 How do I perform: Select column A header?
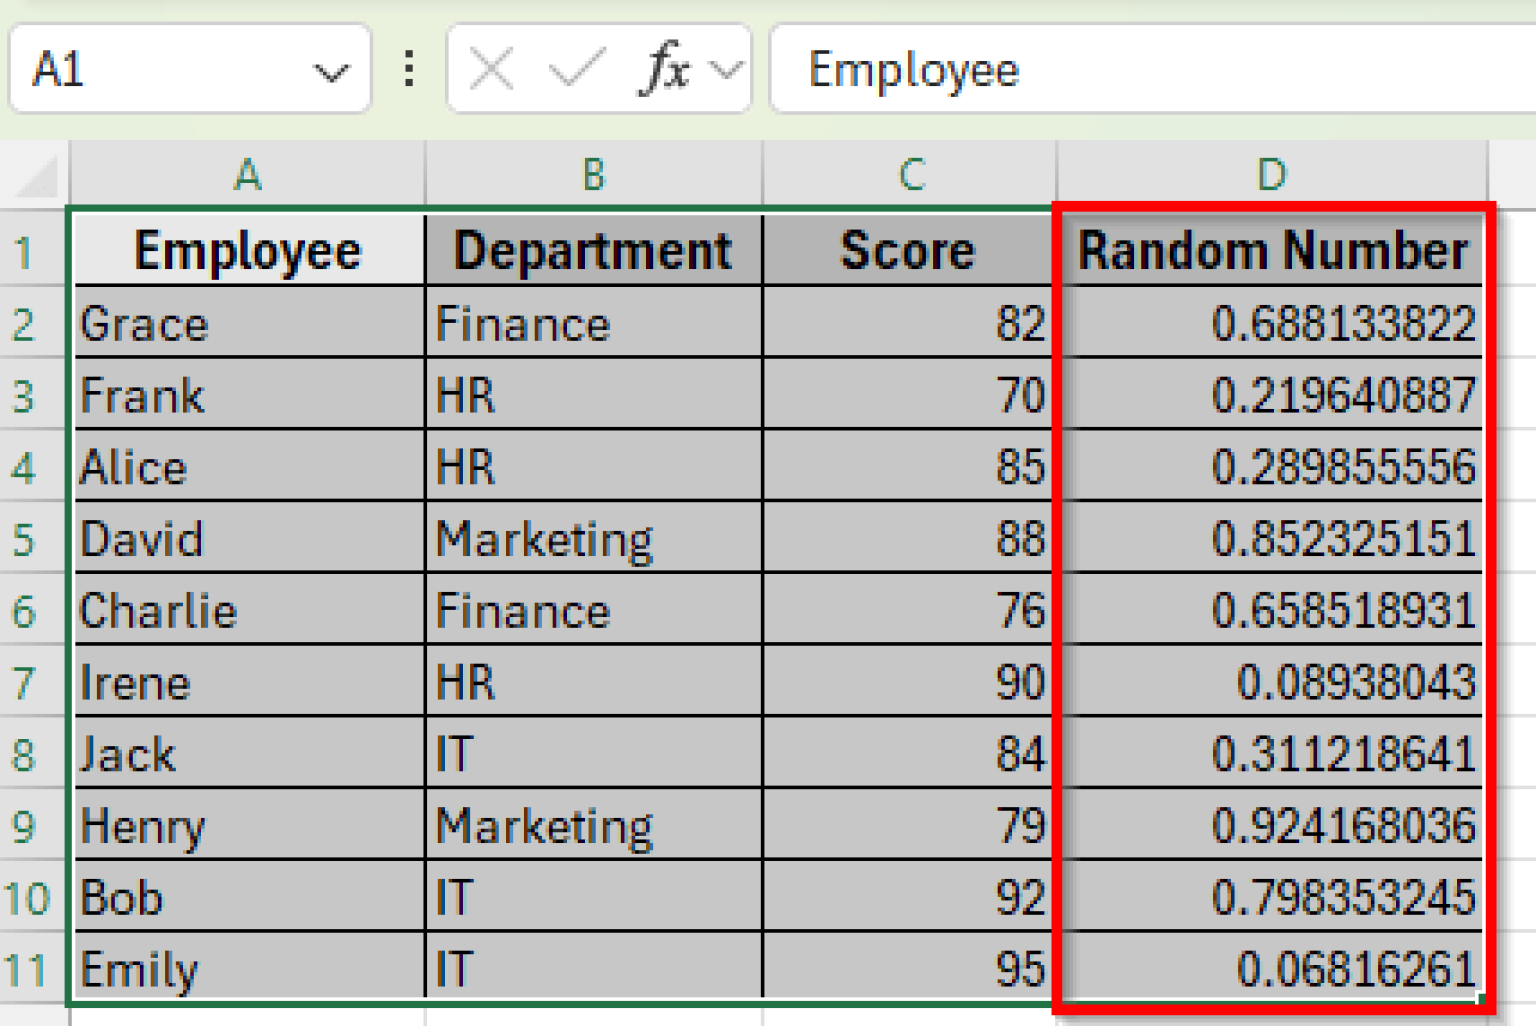tap(247, 175)
